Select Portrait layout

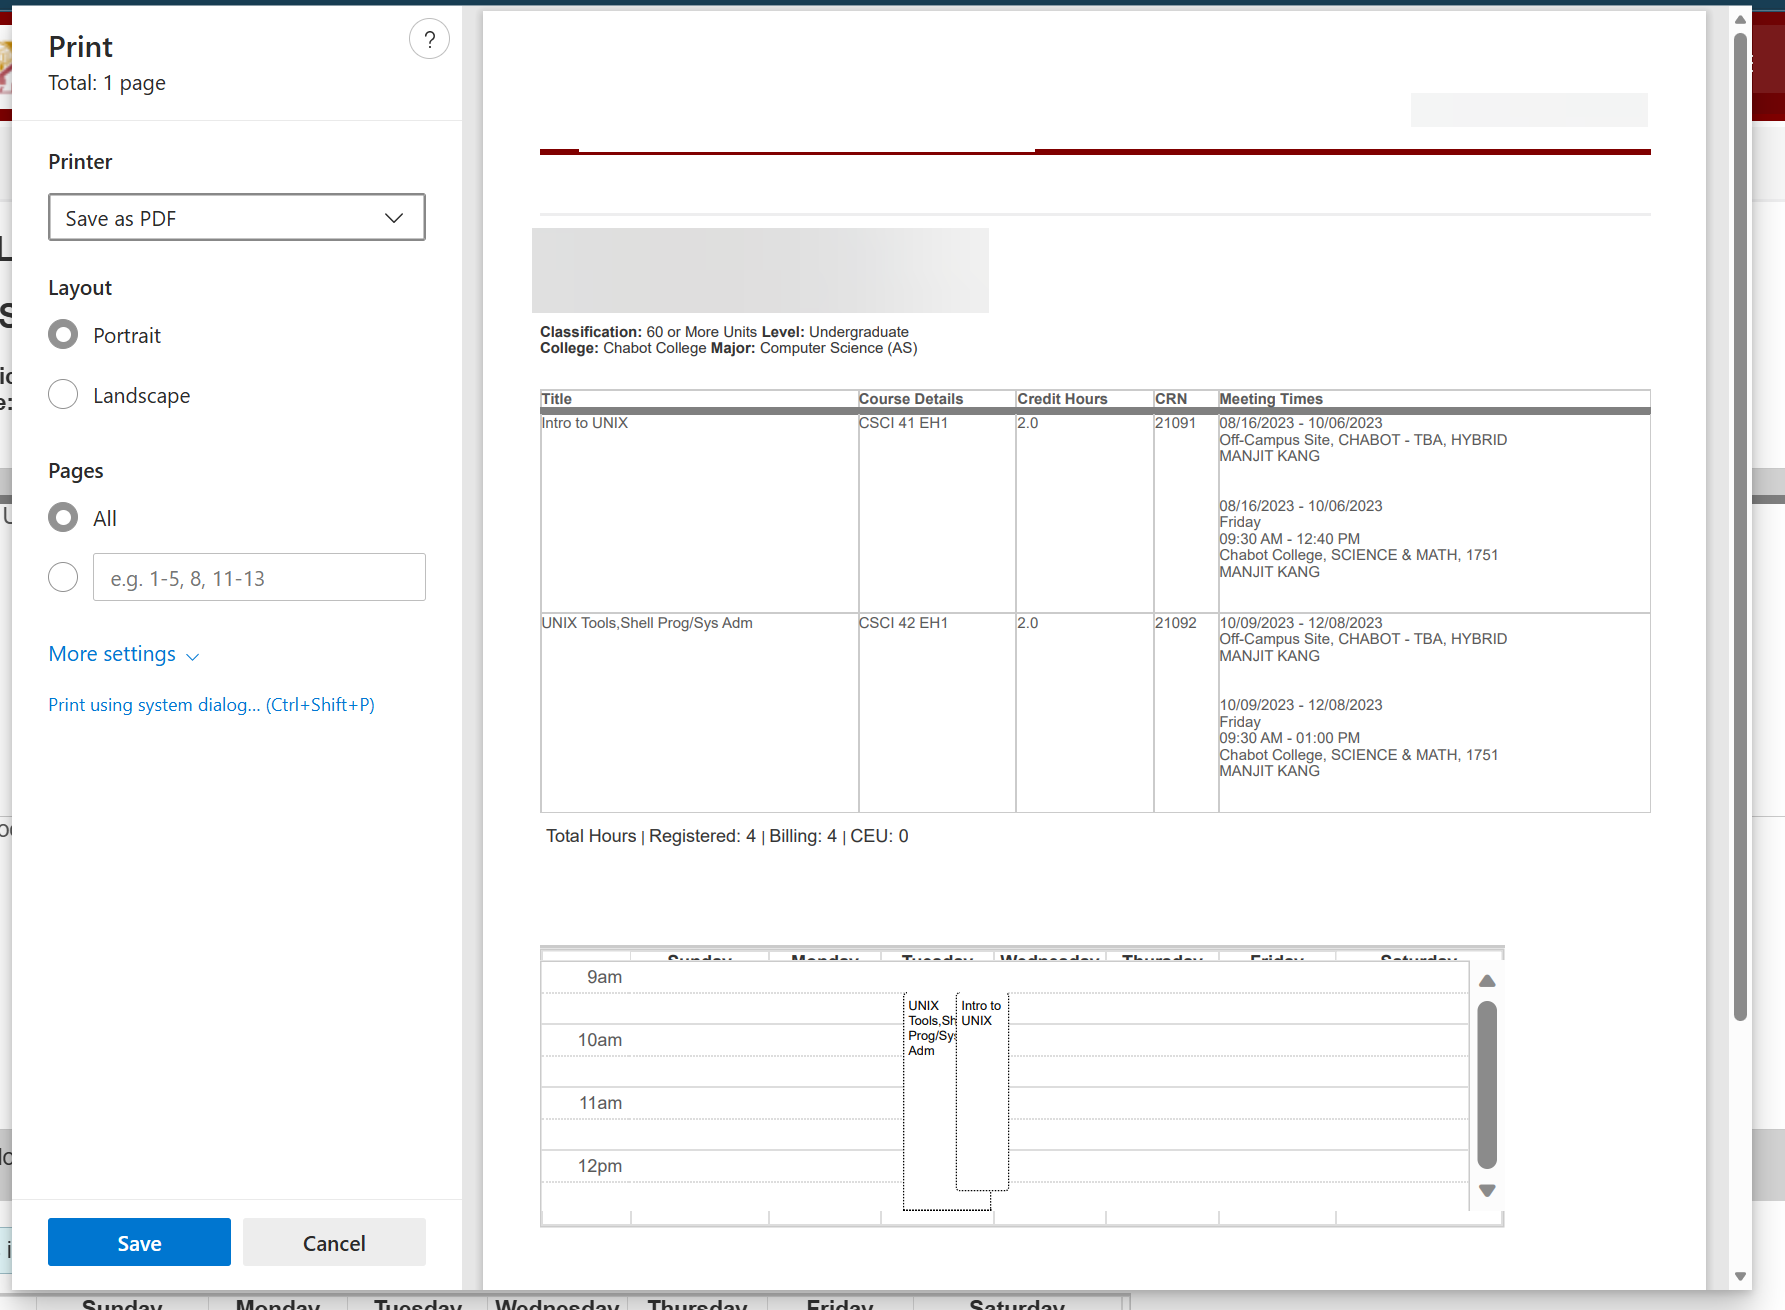63,335
